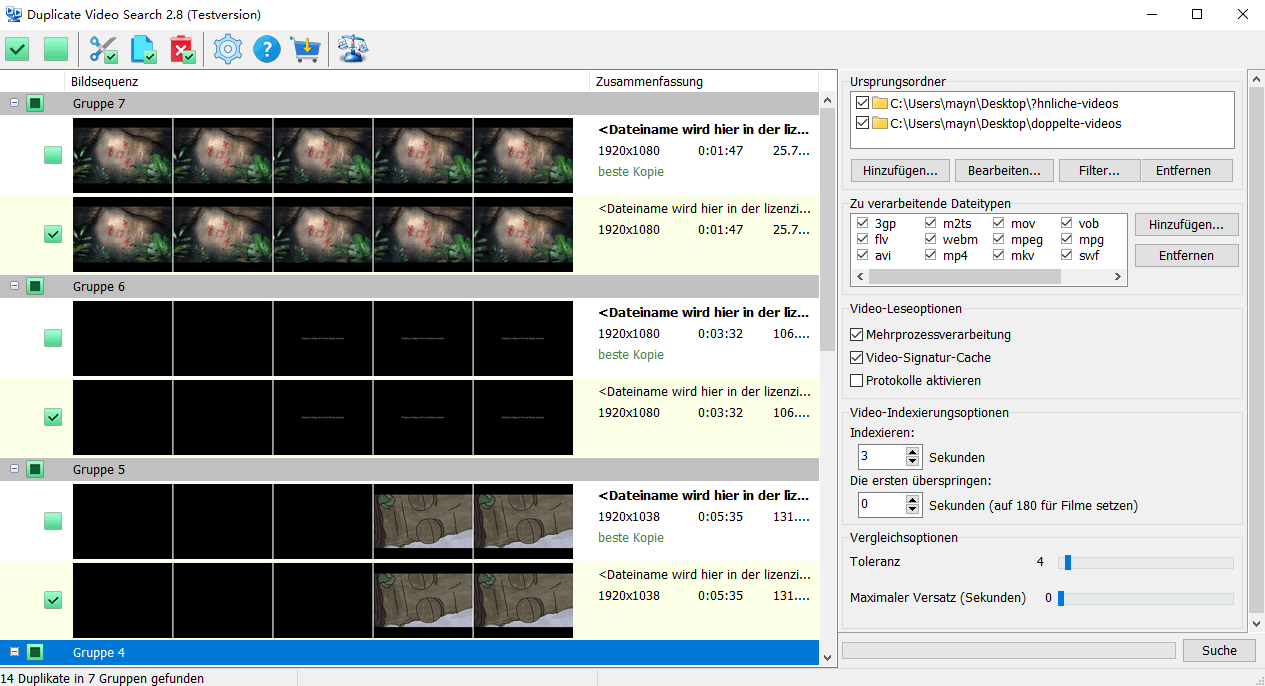
Task: Toggle the Gruppe 6 group checkbox
Action: pyautogui.click(x=35, y=286)
